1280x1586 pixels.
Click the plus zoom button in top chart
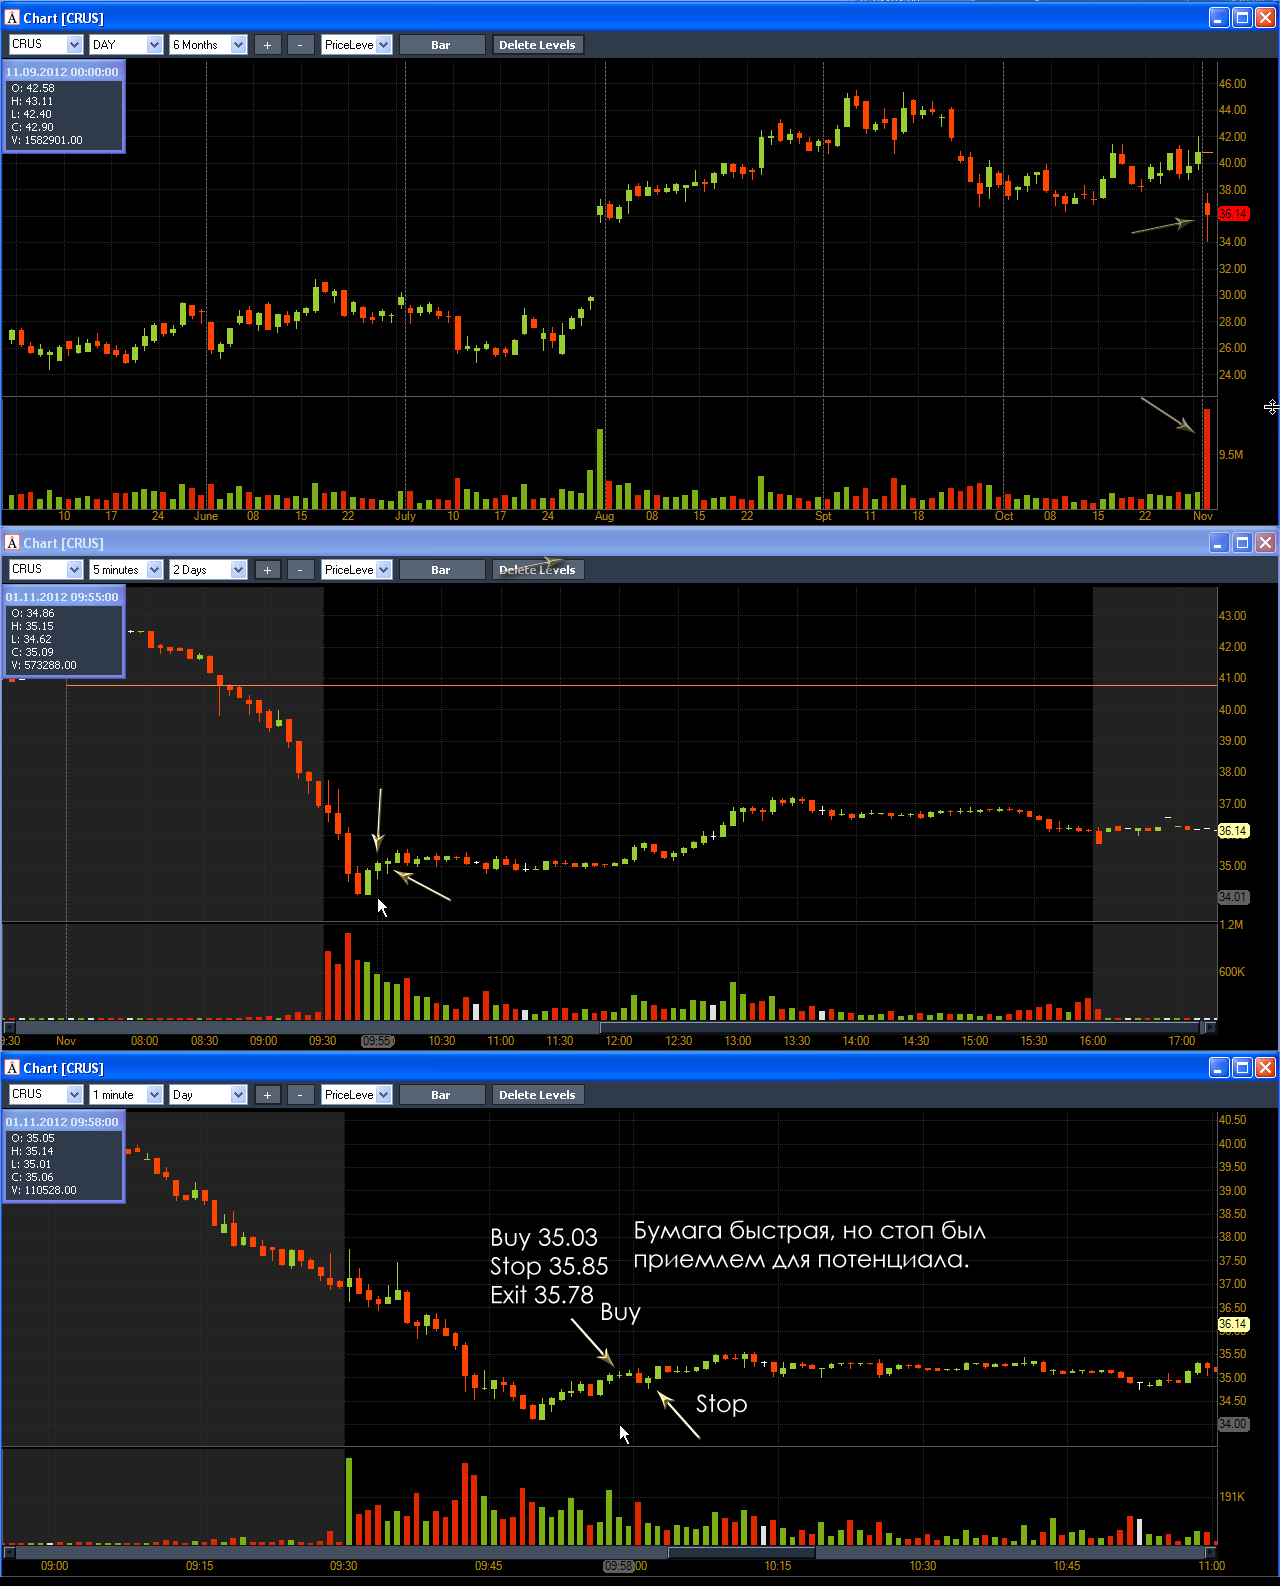267,45
